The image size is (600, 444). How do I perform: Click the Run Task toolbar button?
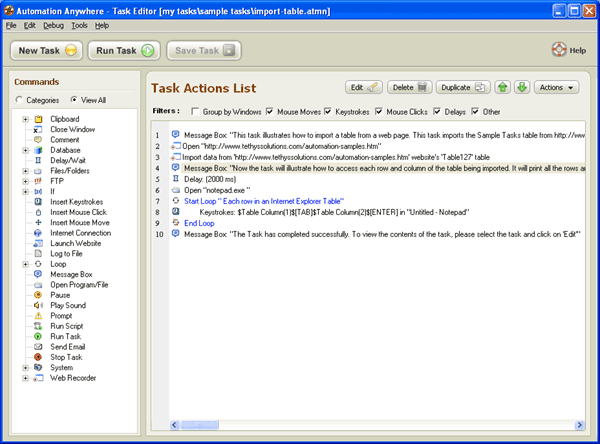(124, 51)
